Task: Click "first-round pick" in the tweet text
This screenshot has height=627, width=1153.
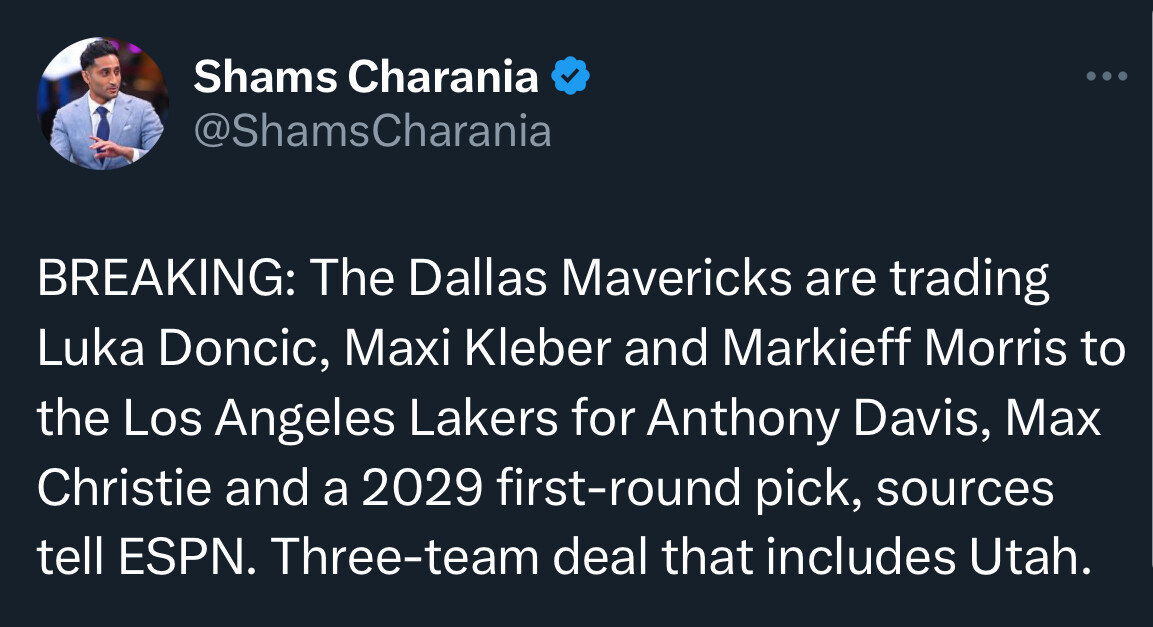Action: (x=664, y=489)
